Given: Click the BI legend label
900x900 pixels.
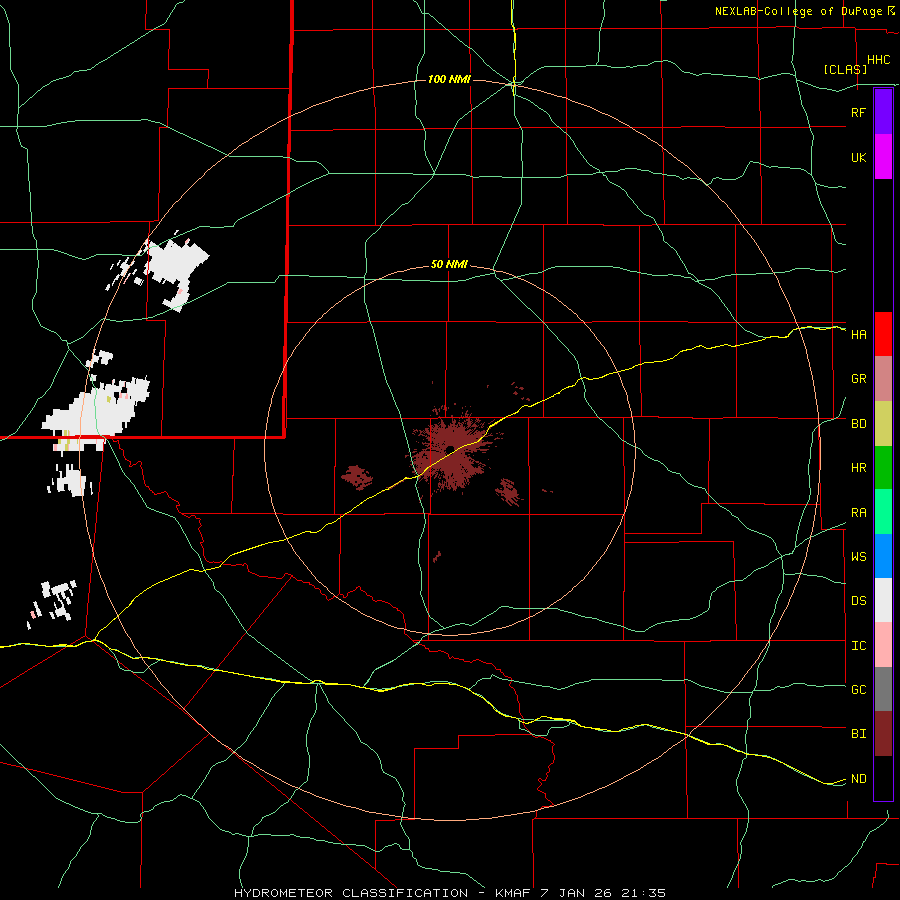Looking at the screenshot, I should (x=858, y=734).
